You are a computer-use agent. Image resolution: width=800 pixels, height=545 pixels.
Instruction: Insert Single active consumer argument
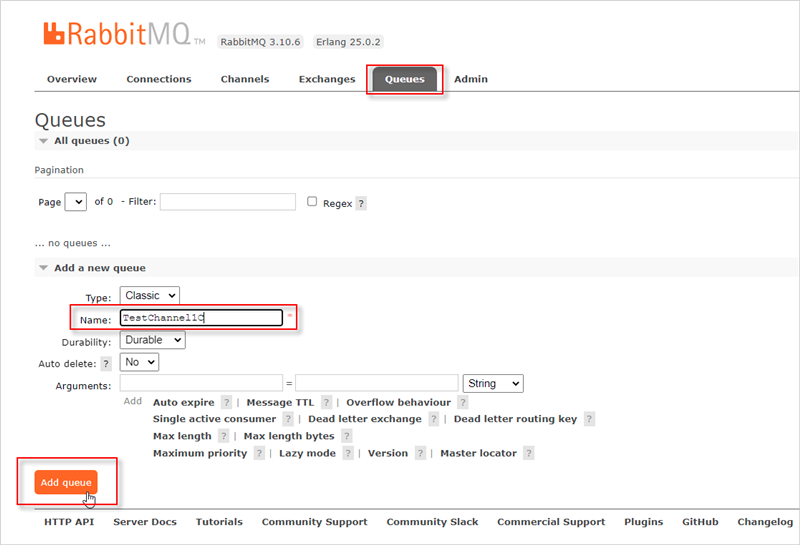coord(214,419)
